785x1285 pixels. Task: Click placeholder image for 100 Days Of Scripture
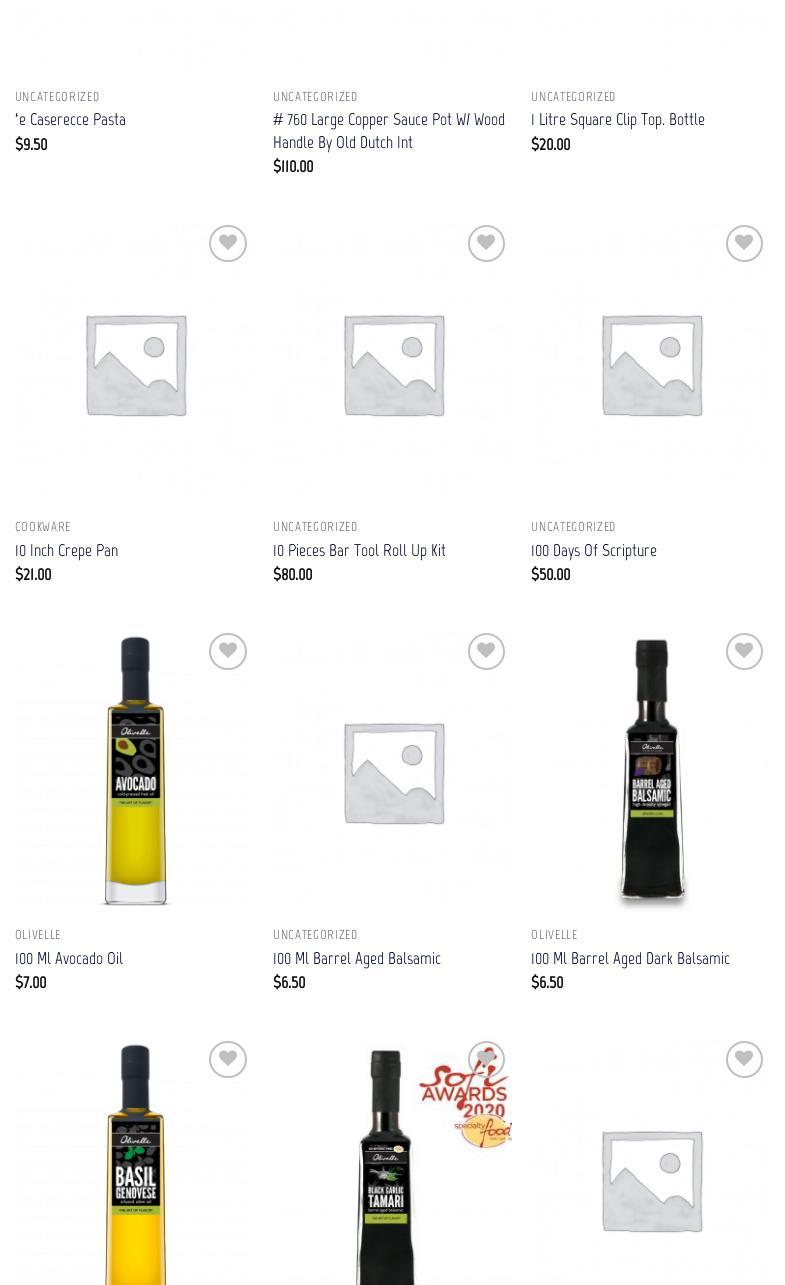pos(650,362)
